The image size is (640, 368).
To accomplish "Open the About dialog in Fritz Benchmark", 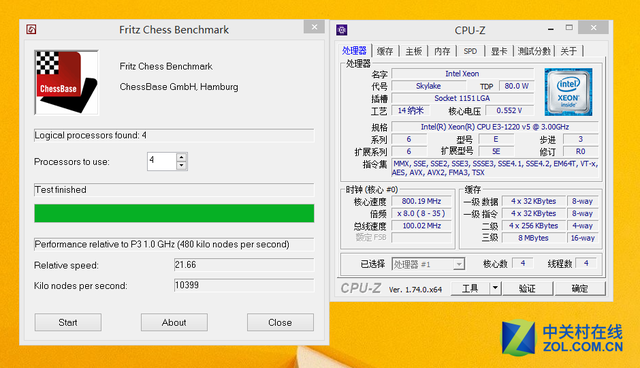I will [174, 322].
